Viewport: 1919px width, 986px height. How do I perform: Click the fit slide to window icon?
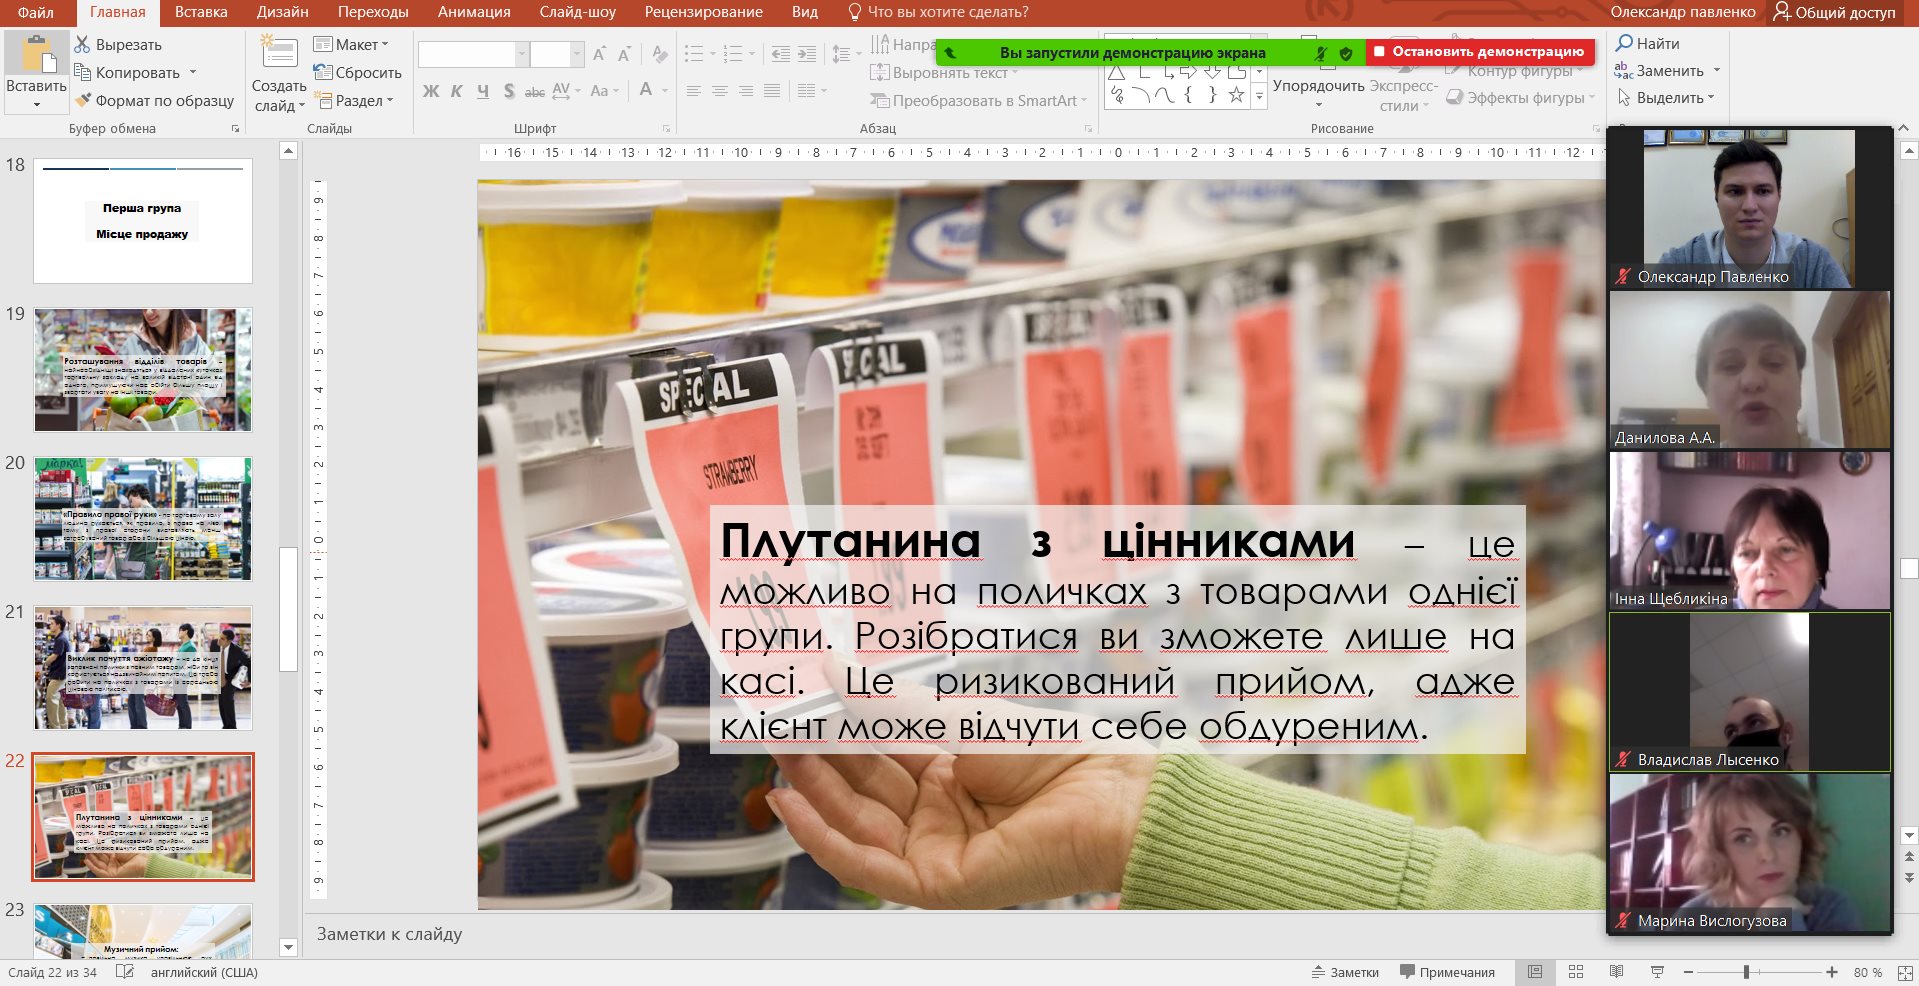[x=1904, y=972]
